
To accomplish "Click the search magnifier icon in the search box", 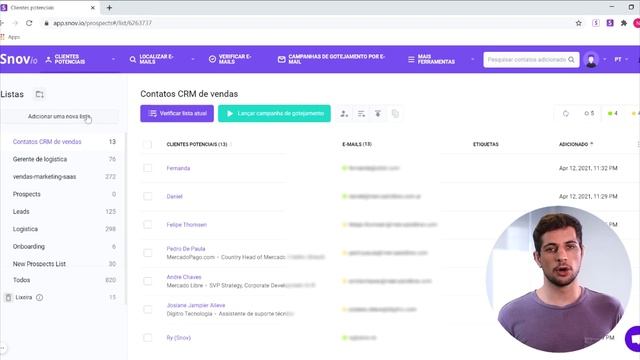I will [571, 60].
